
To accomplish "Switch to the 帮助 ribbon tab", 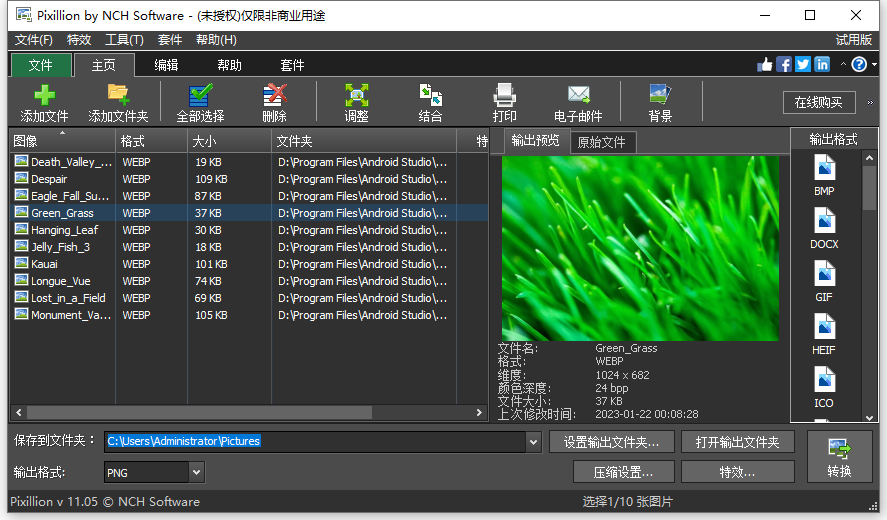I will 229,65.
